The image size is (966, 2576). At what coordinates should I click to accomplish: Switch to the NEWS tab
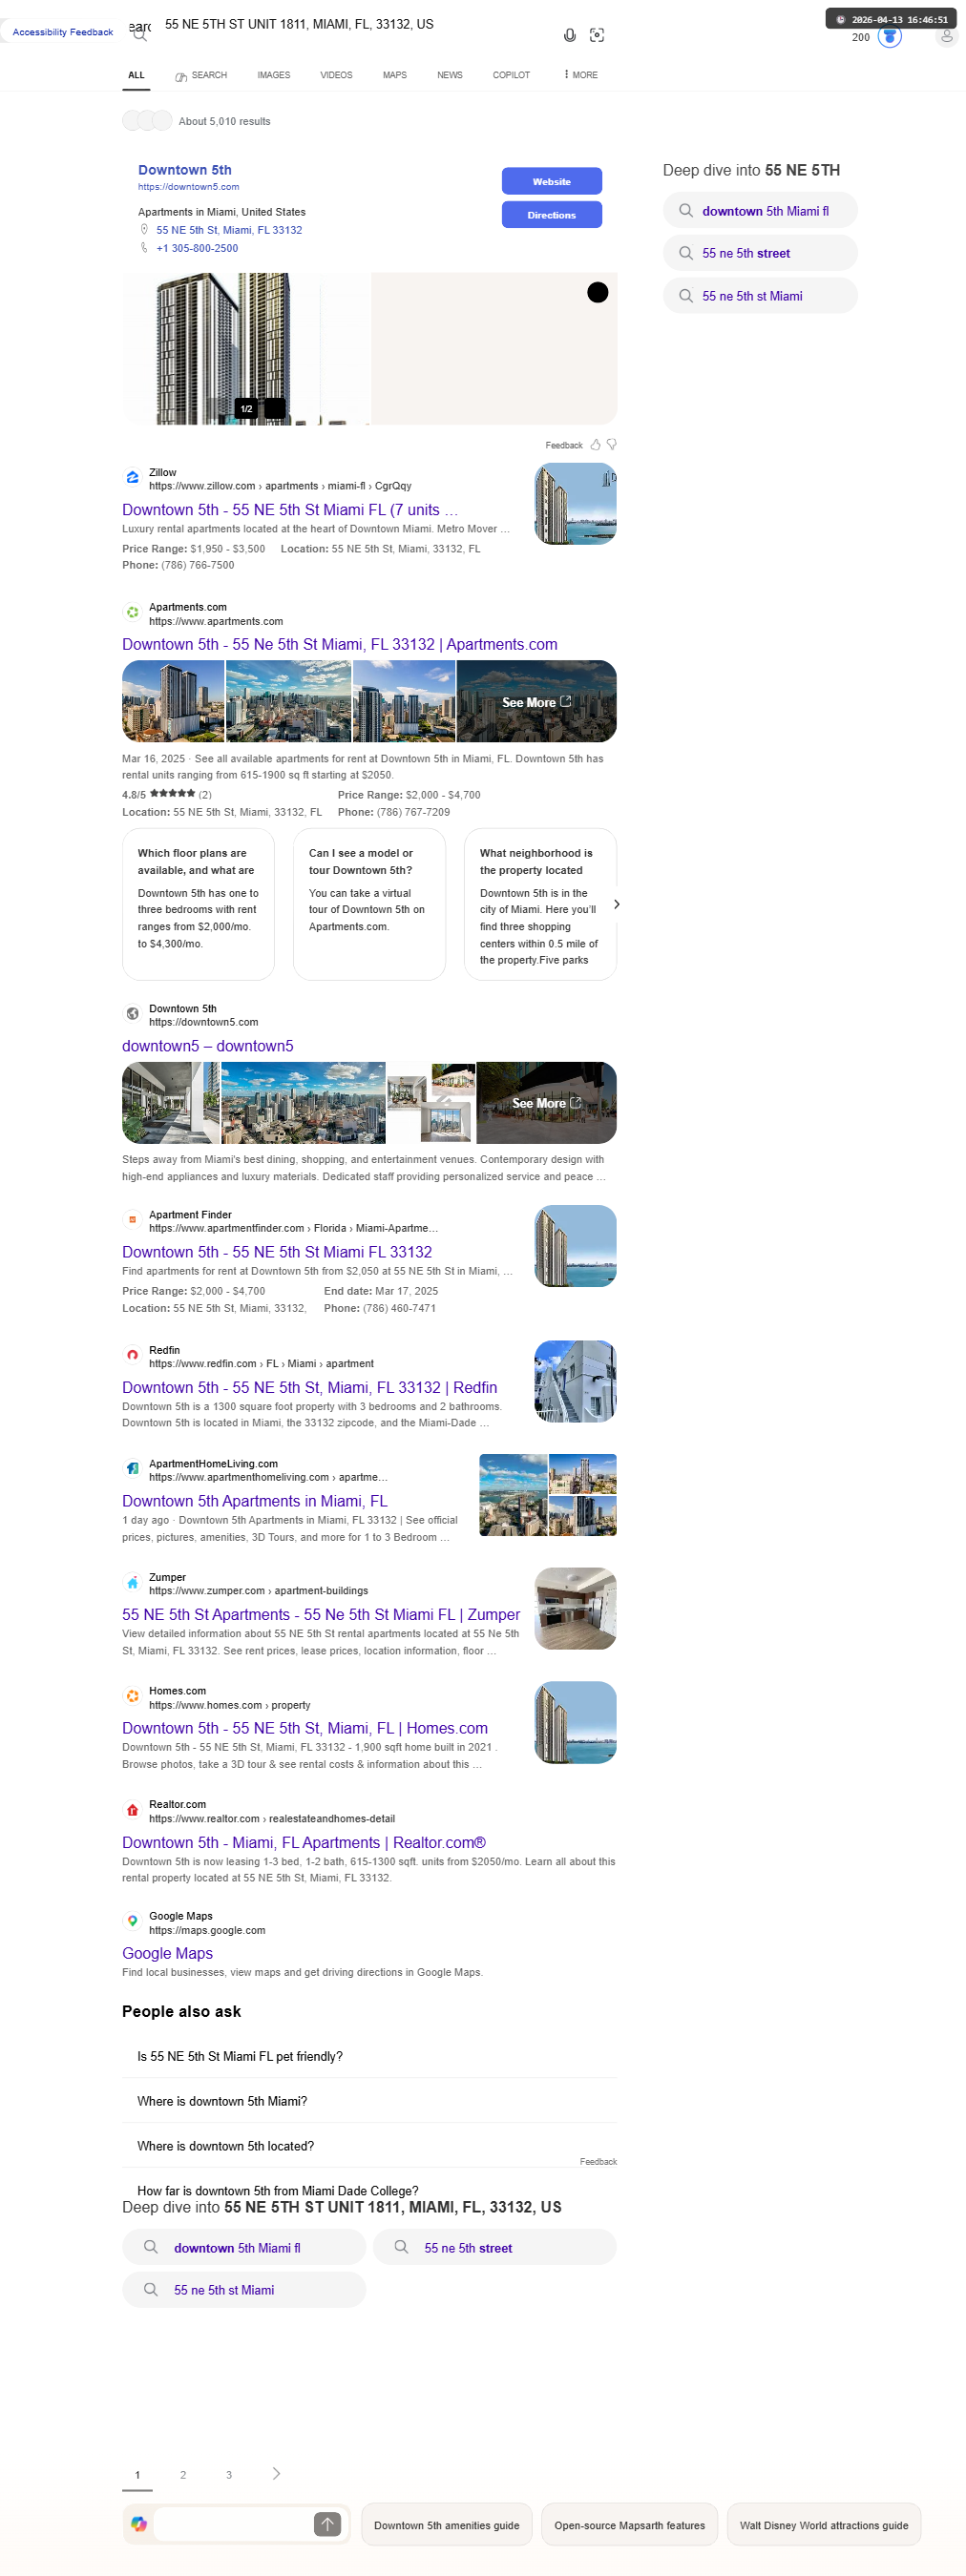point(450,75)
